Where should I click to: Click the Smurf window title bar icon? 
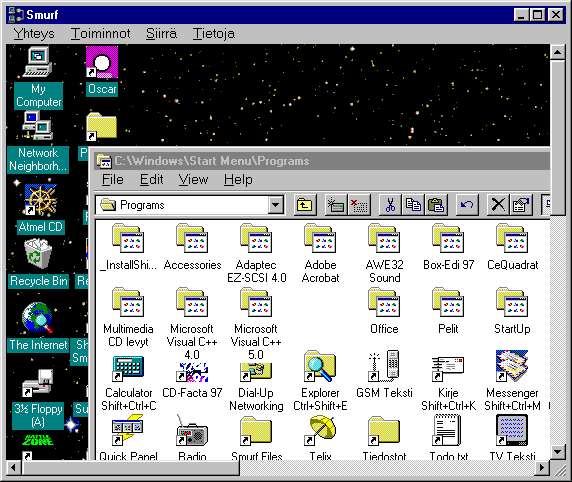coord(16,15)
